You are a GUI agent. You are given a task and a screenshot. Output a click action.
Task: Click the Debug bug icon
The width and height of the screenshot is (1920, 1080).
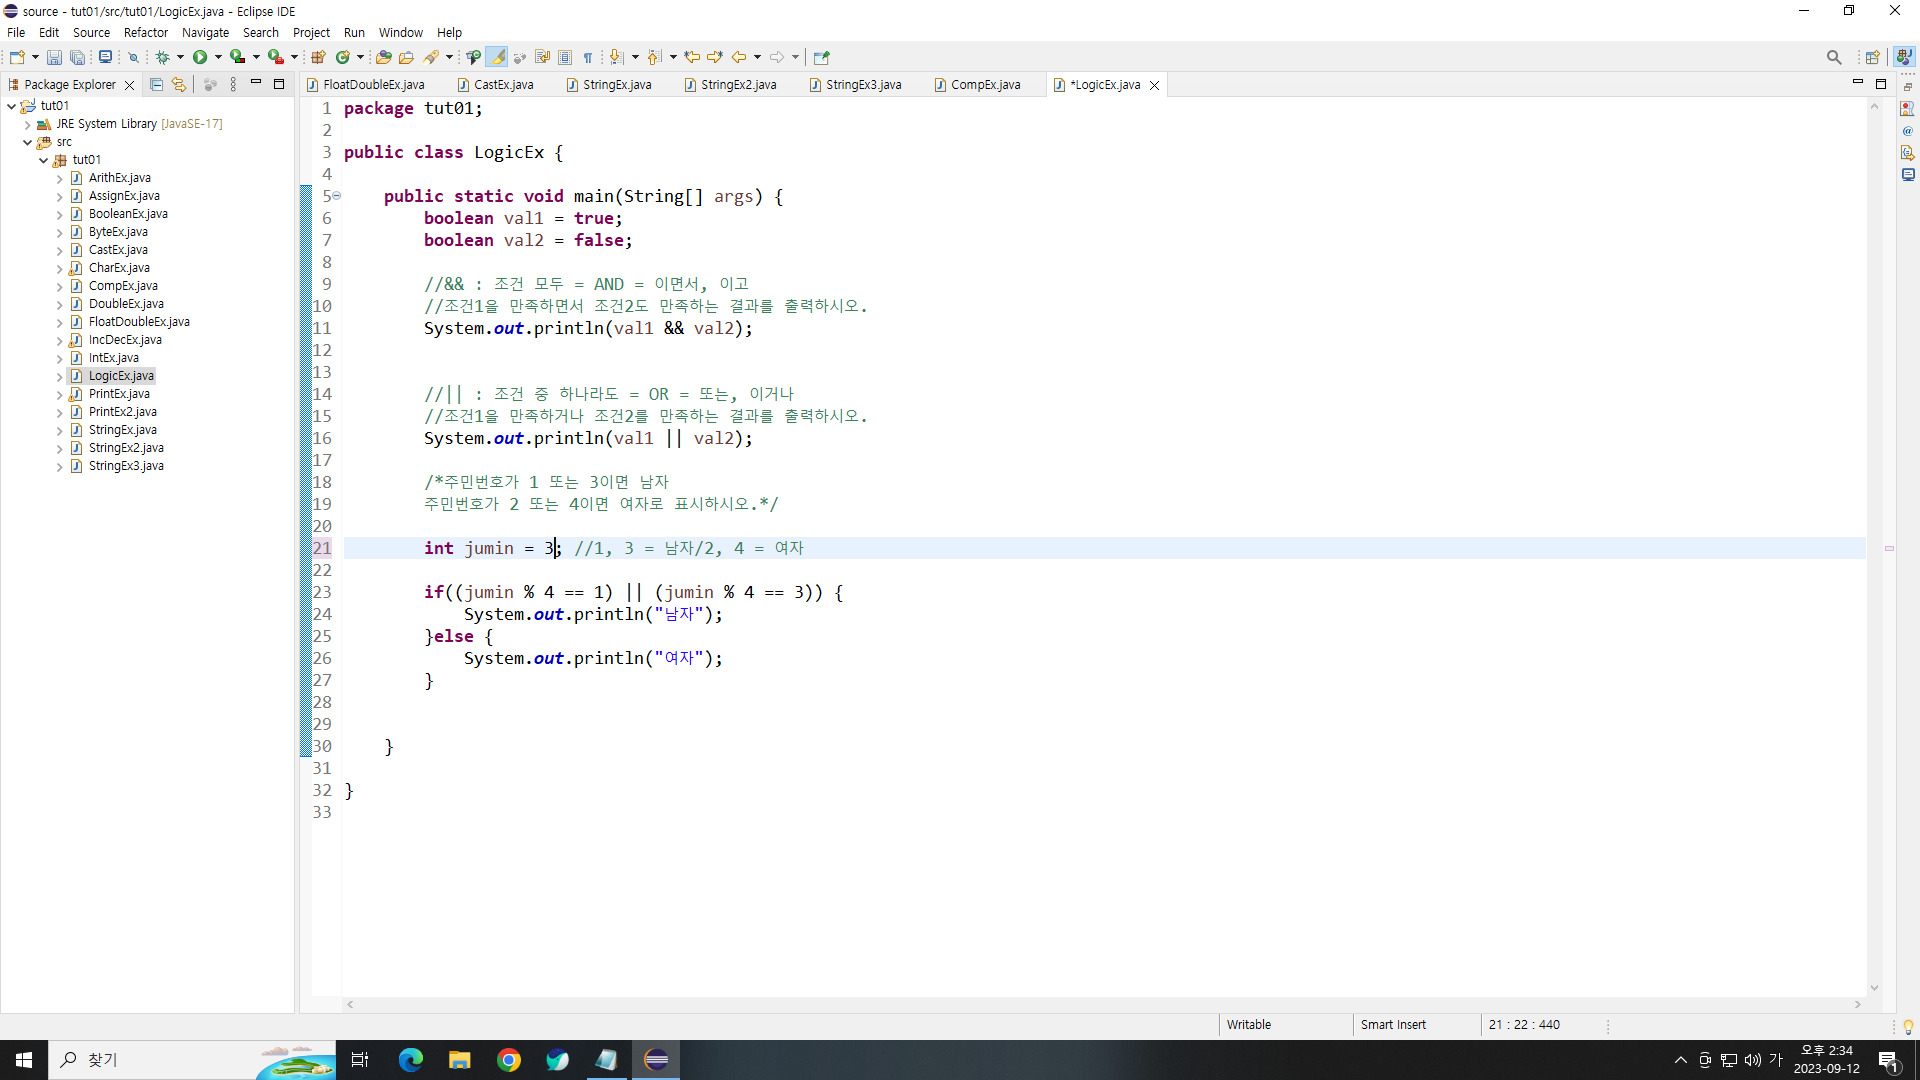click(163, 57)
